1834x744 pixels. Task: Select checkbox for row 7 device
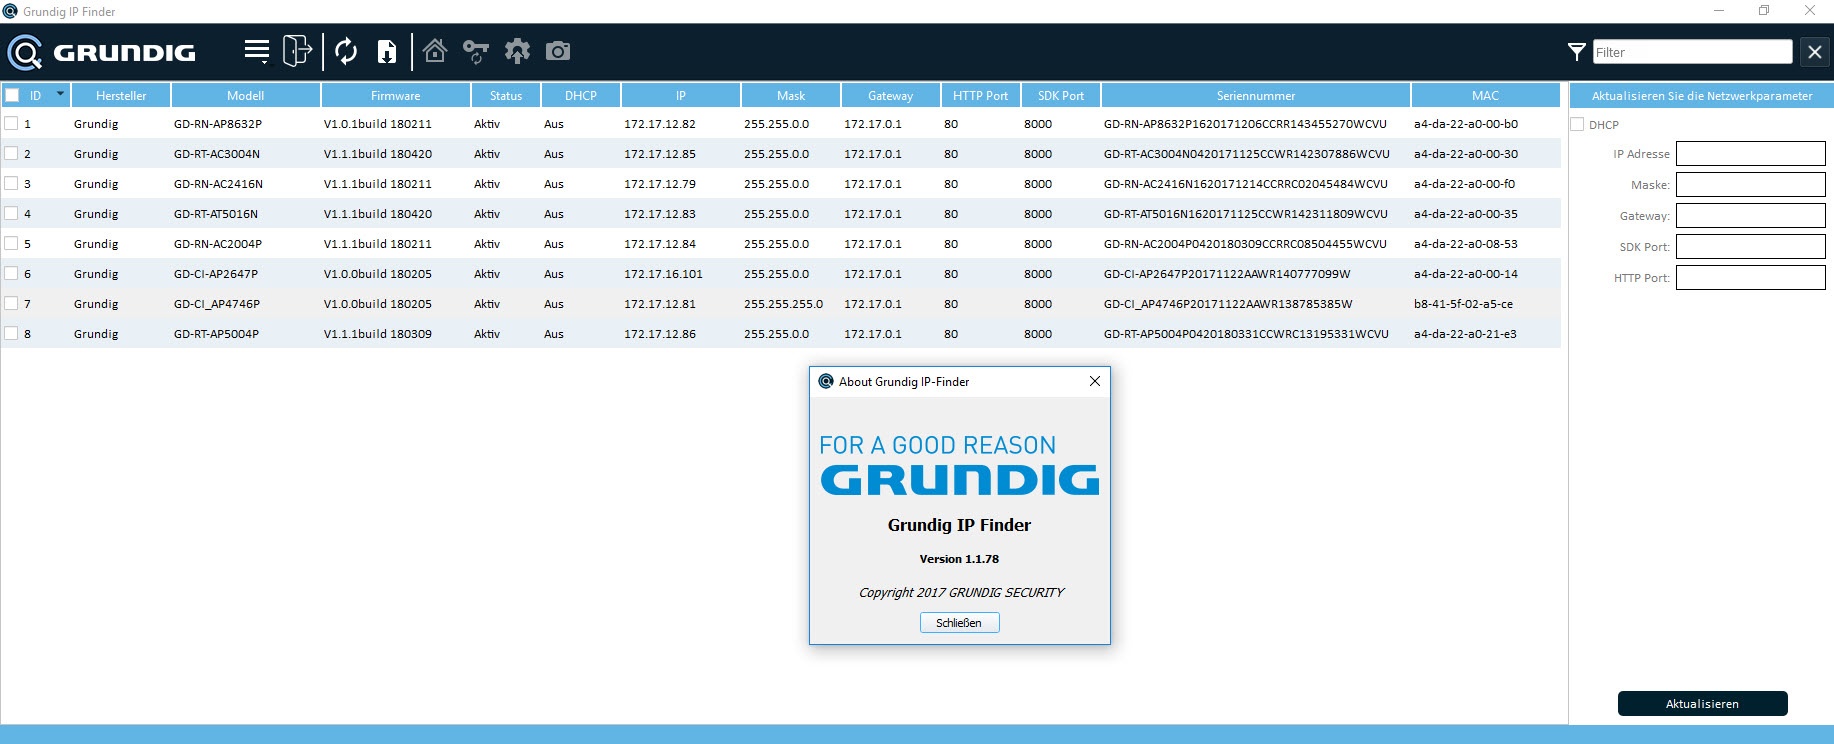11,303
